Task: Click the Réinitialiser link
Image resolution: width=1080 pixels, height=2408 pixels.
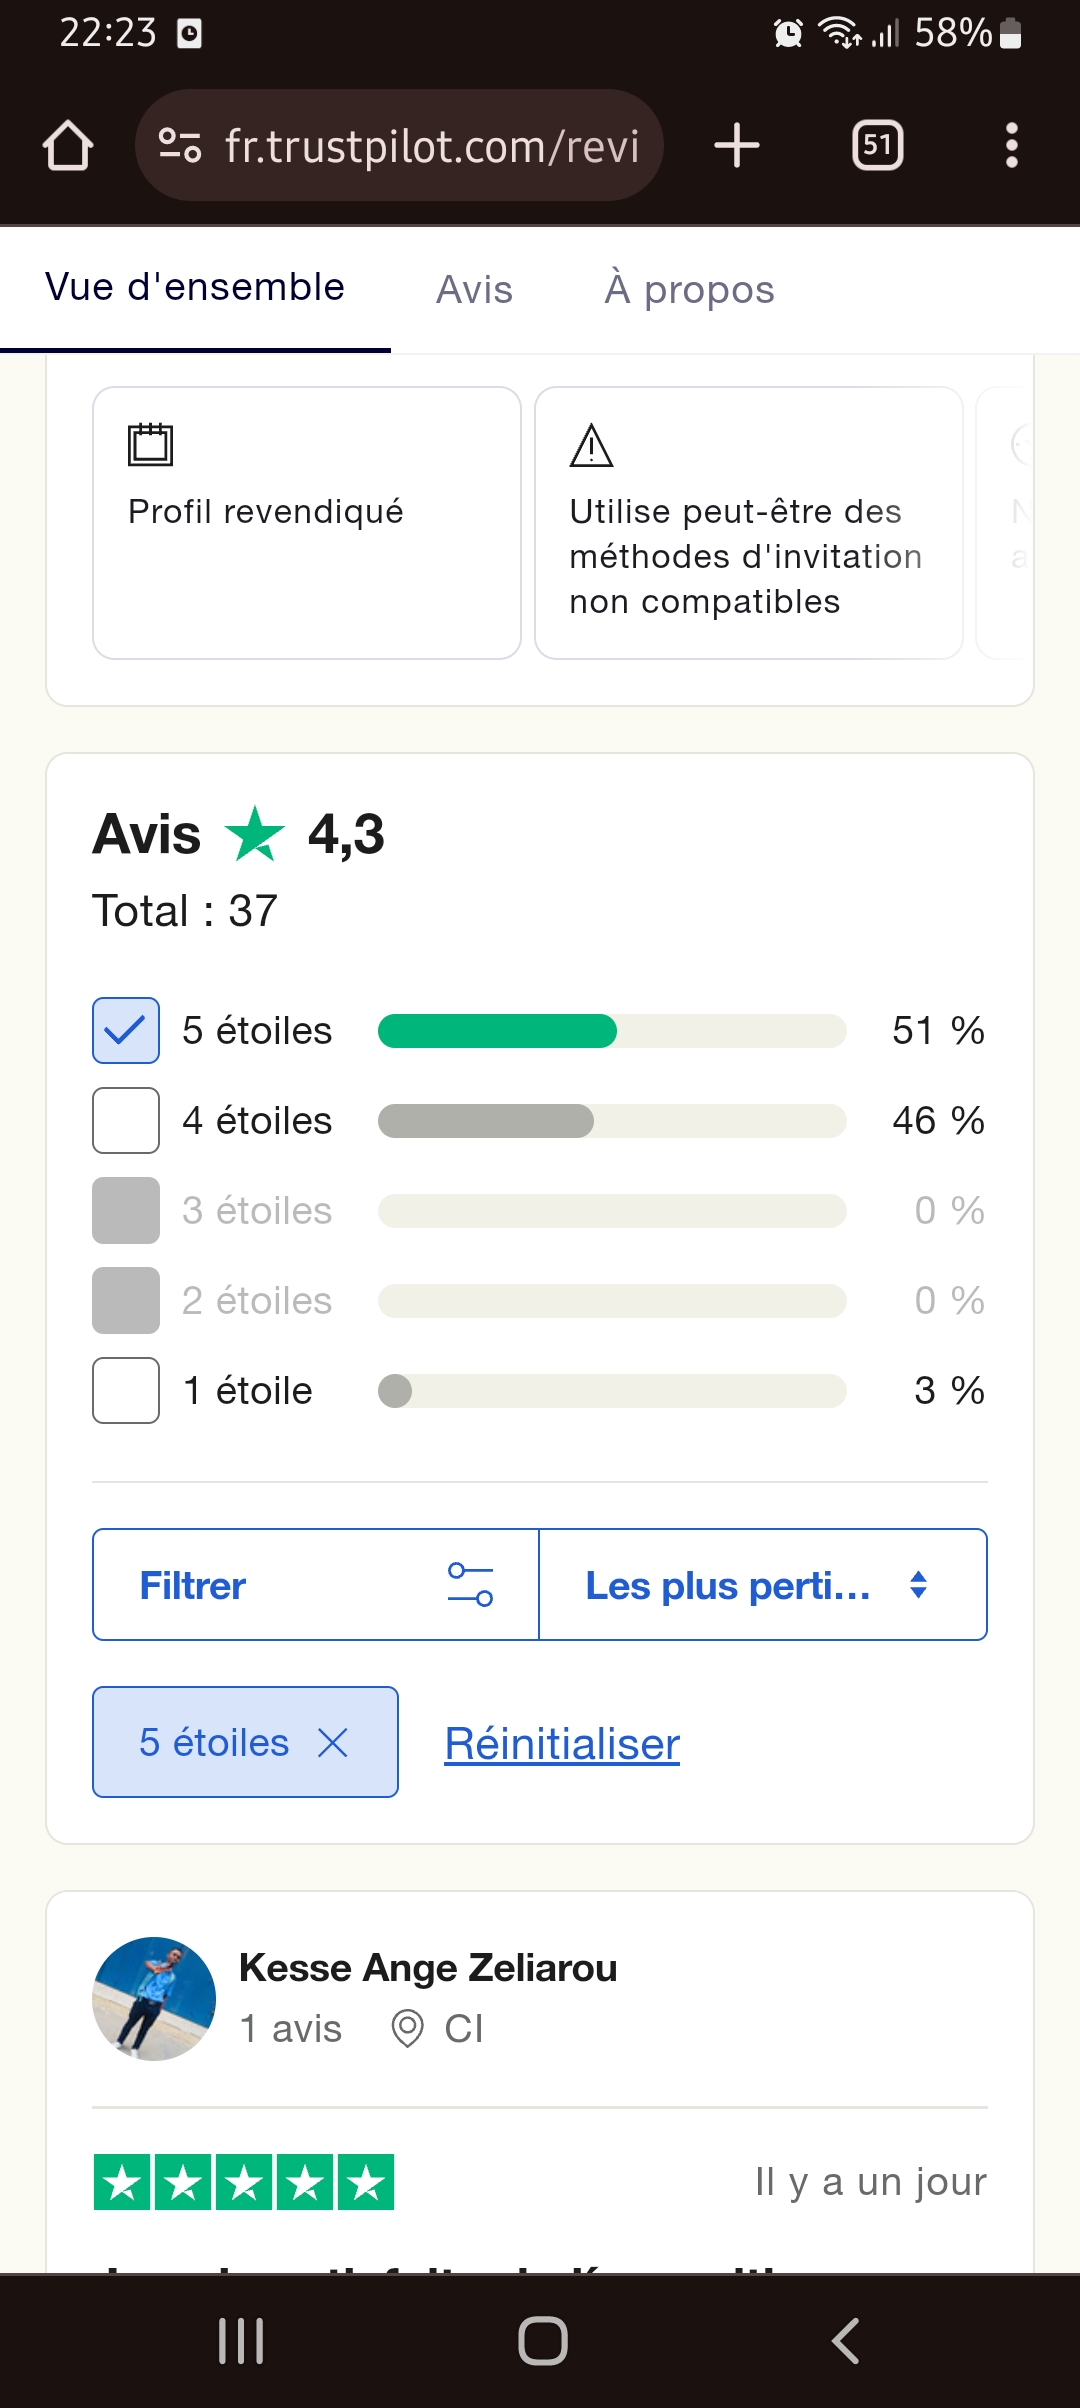Action: click(x=562, y=1744)
